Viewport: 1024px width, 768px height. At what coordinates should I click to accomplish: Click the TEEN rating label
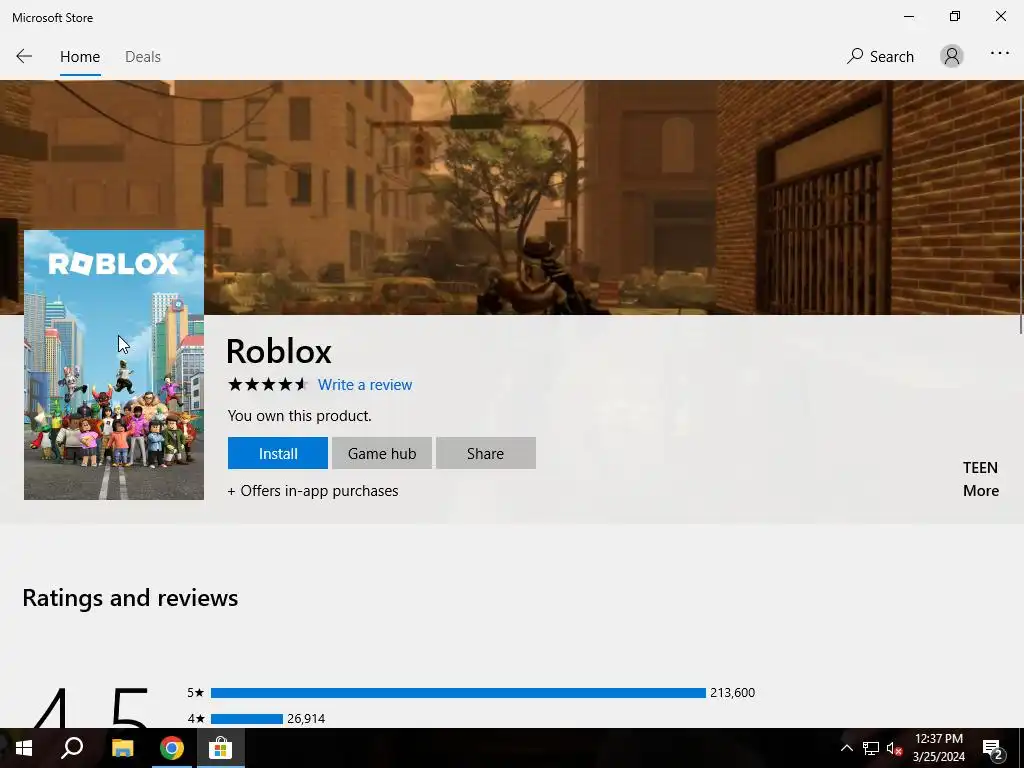pyautogui.click(x=980, y=468)
